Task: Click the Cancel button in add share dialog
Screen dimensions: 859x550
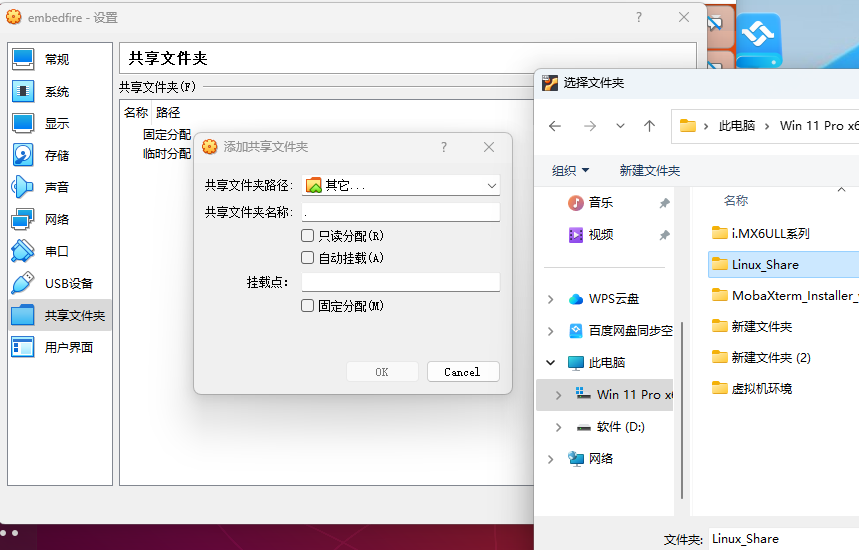Action: [x=463, y=371]
